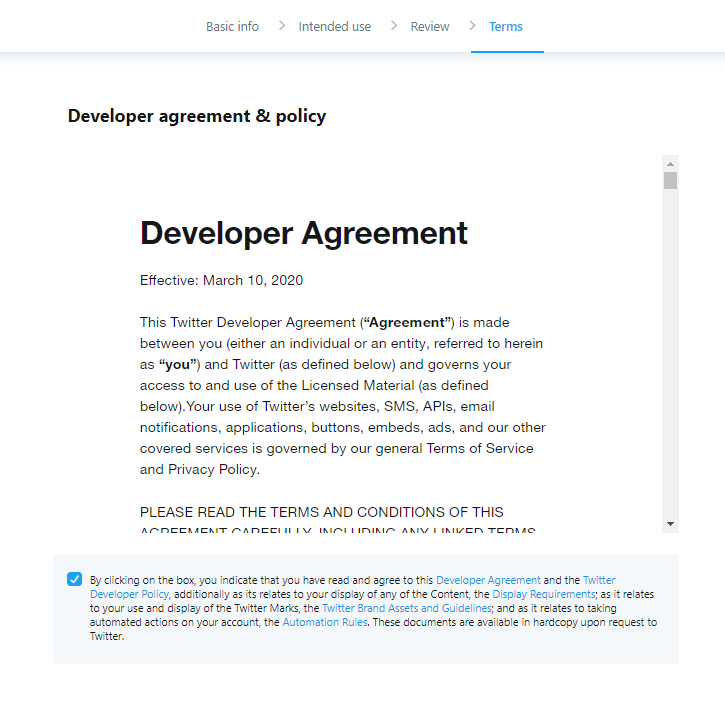This screenshot has height=709, width=725.
Task: Click the agreement scrollbar thumb
Action: 670,180
